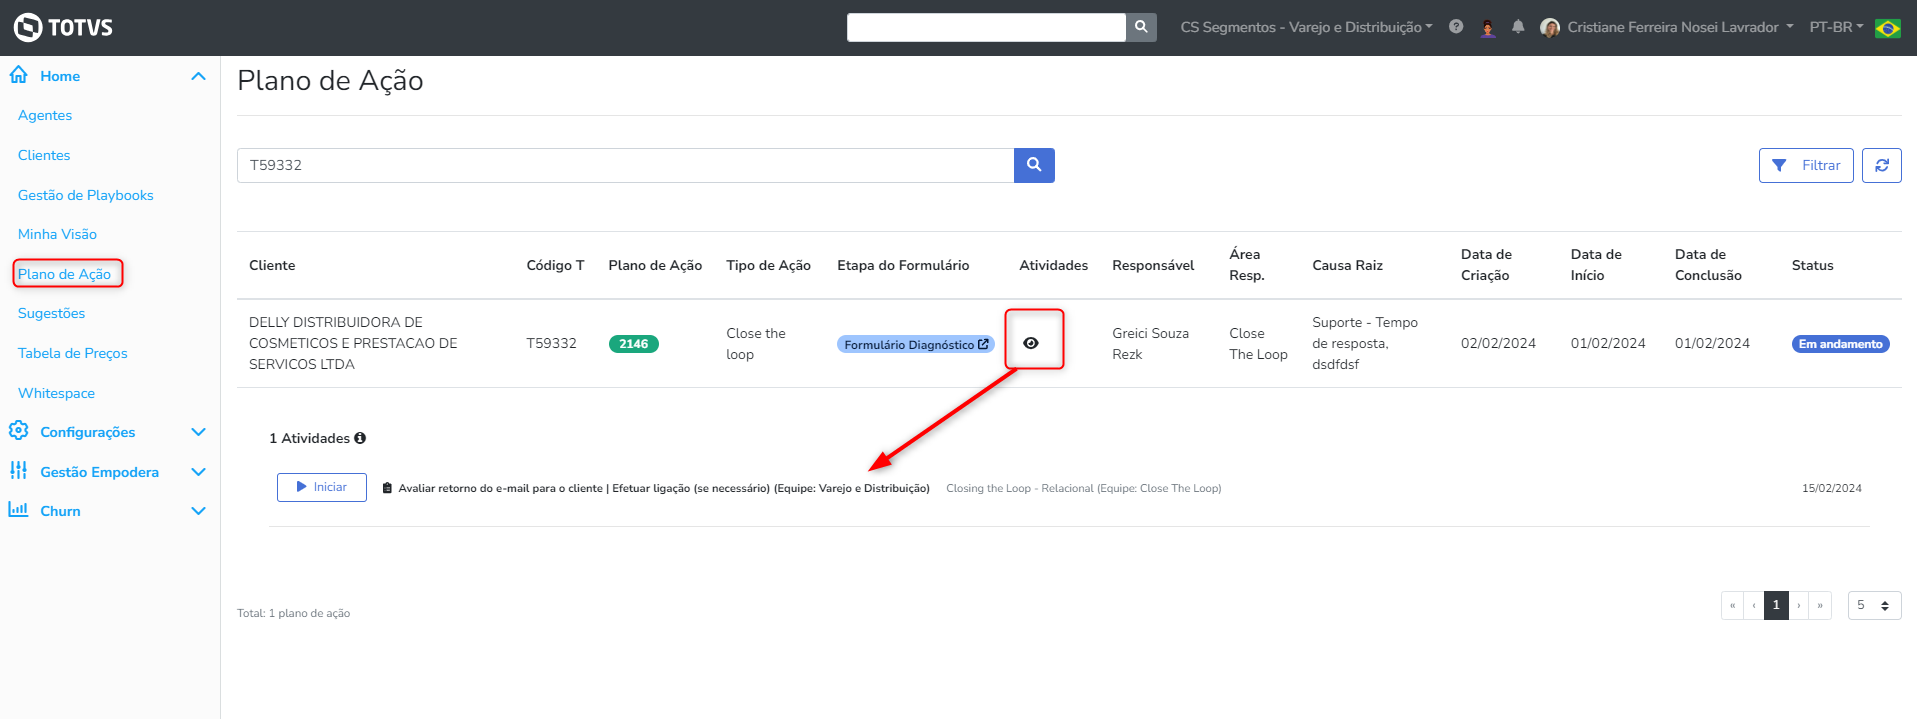Open the help question mark icon

coord(1456,27)
